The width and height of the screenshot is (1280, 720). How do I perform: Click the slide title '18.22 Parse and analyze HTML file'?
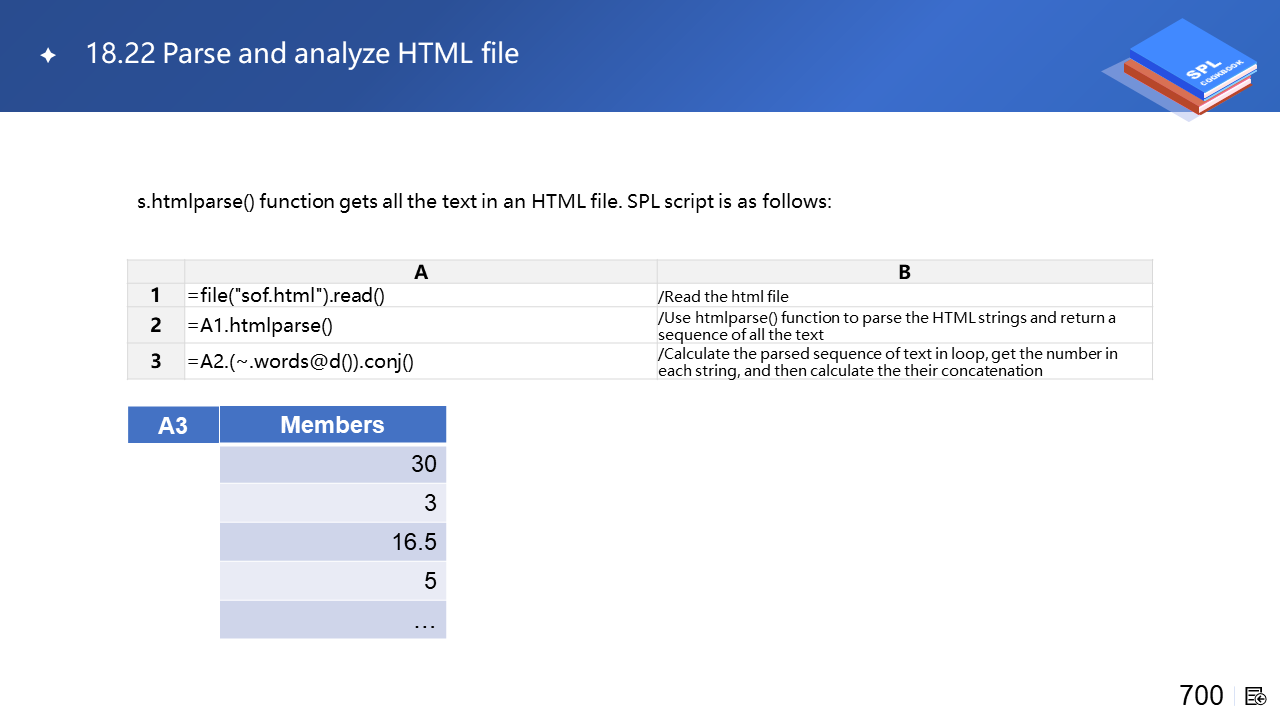coord(302,53)
